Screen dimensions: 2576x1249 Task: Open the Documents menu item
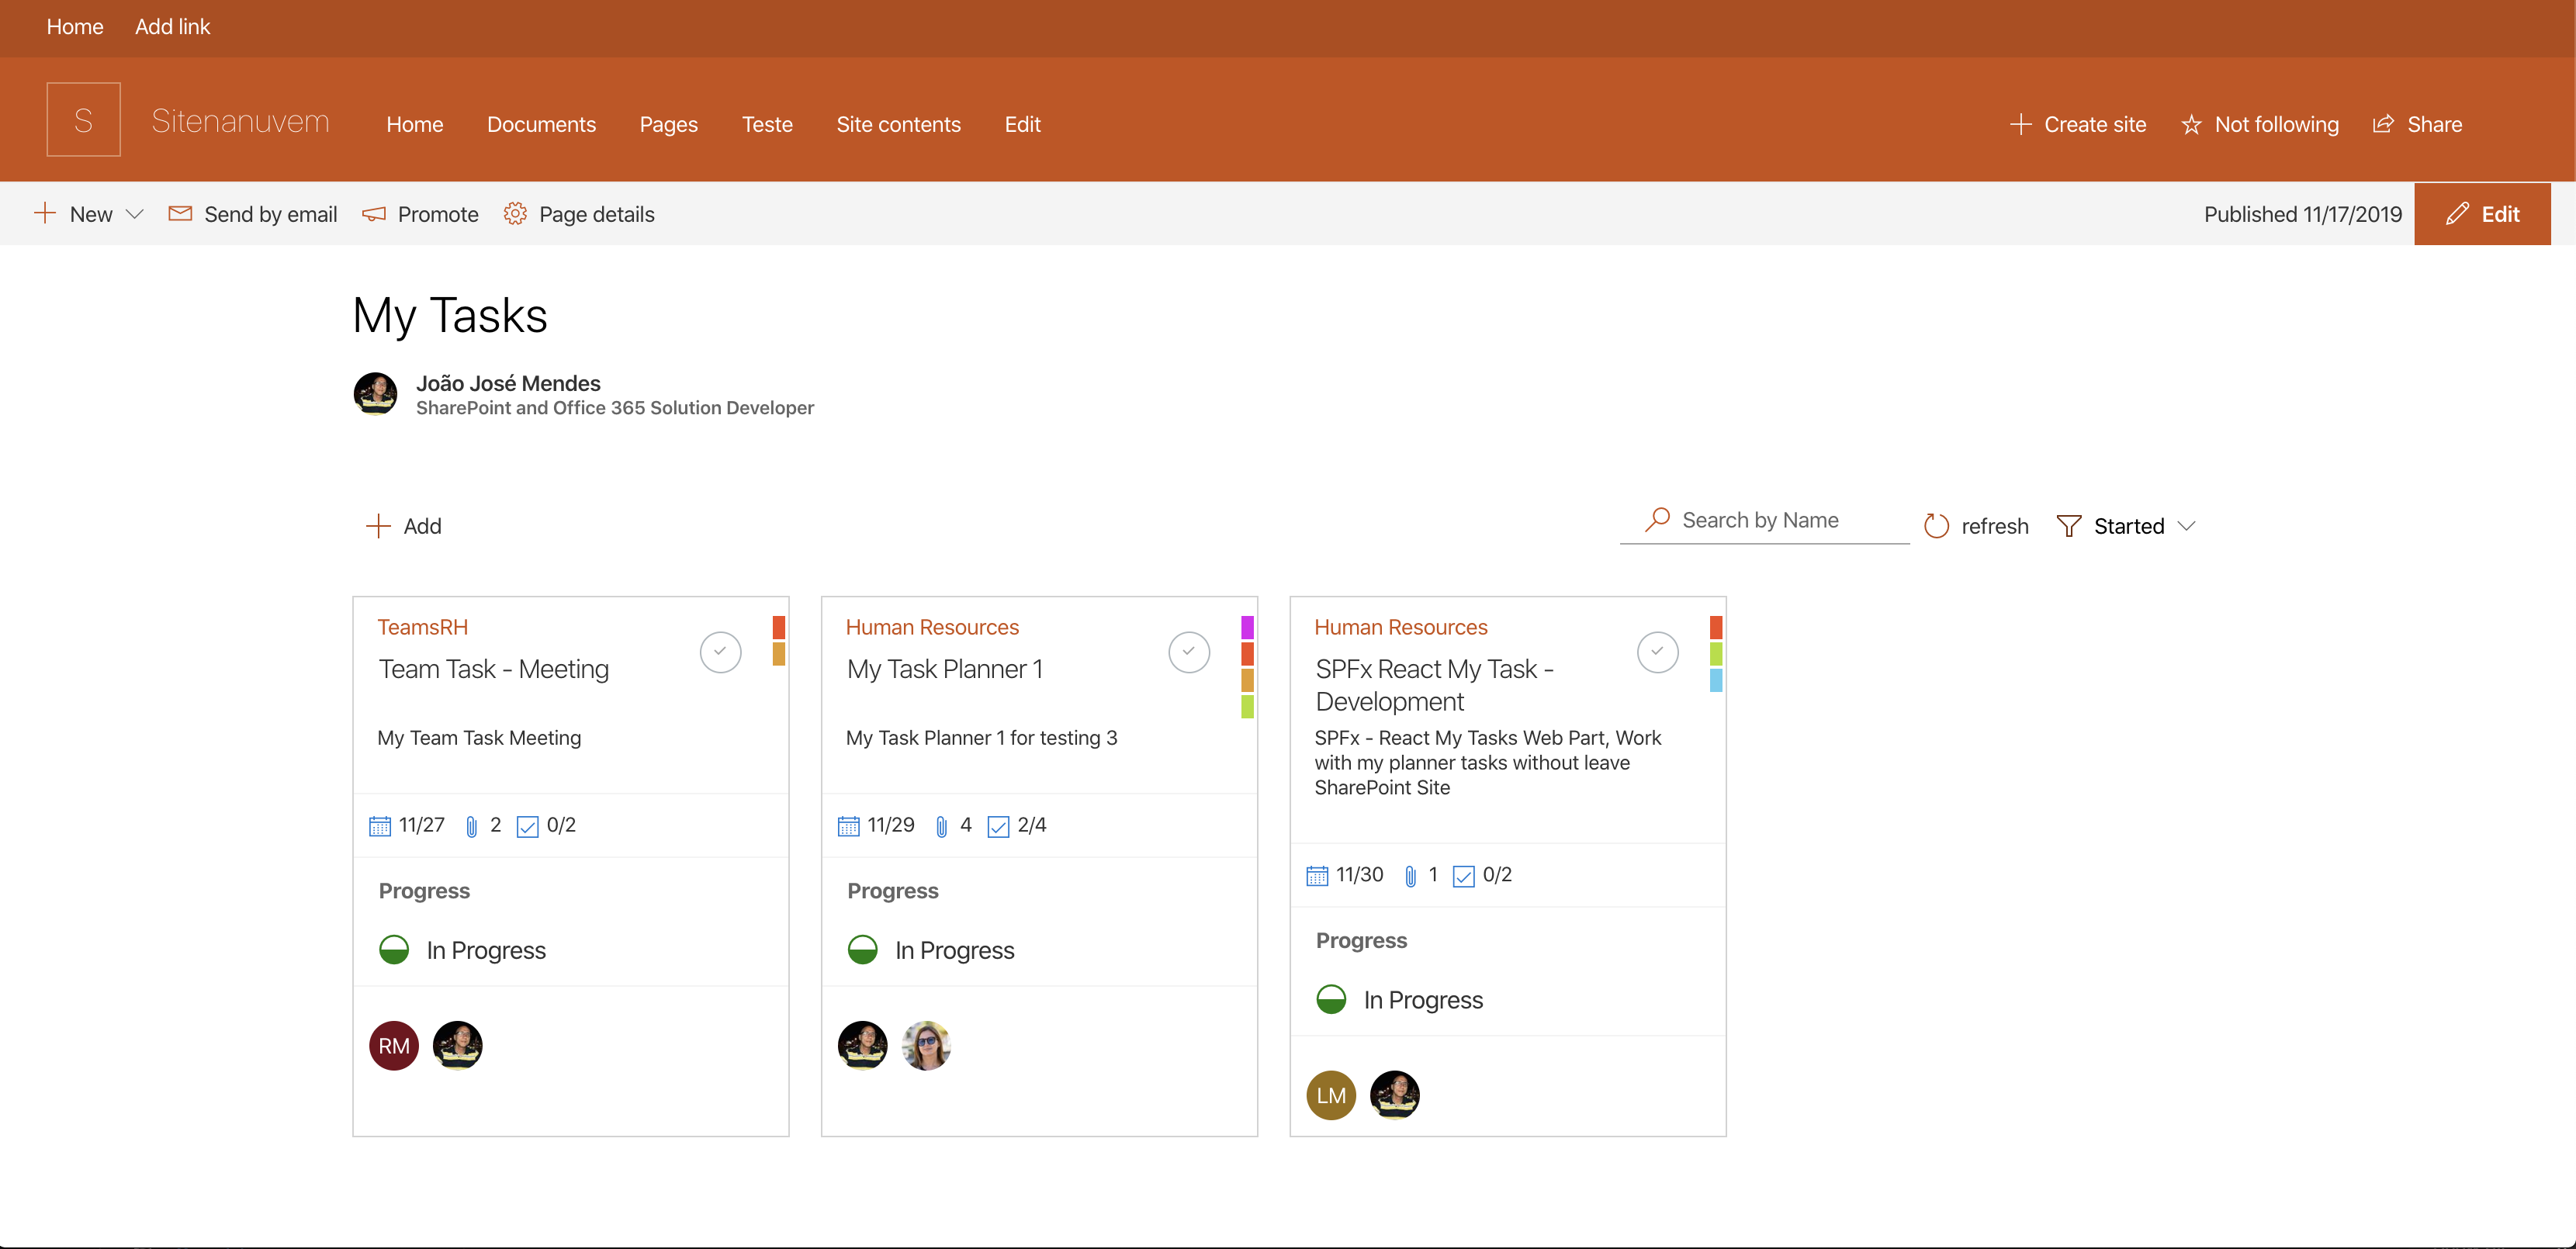tap(541, 123)
